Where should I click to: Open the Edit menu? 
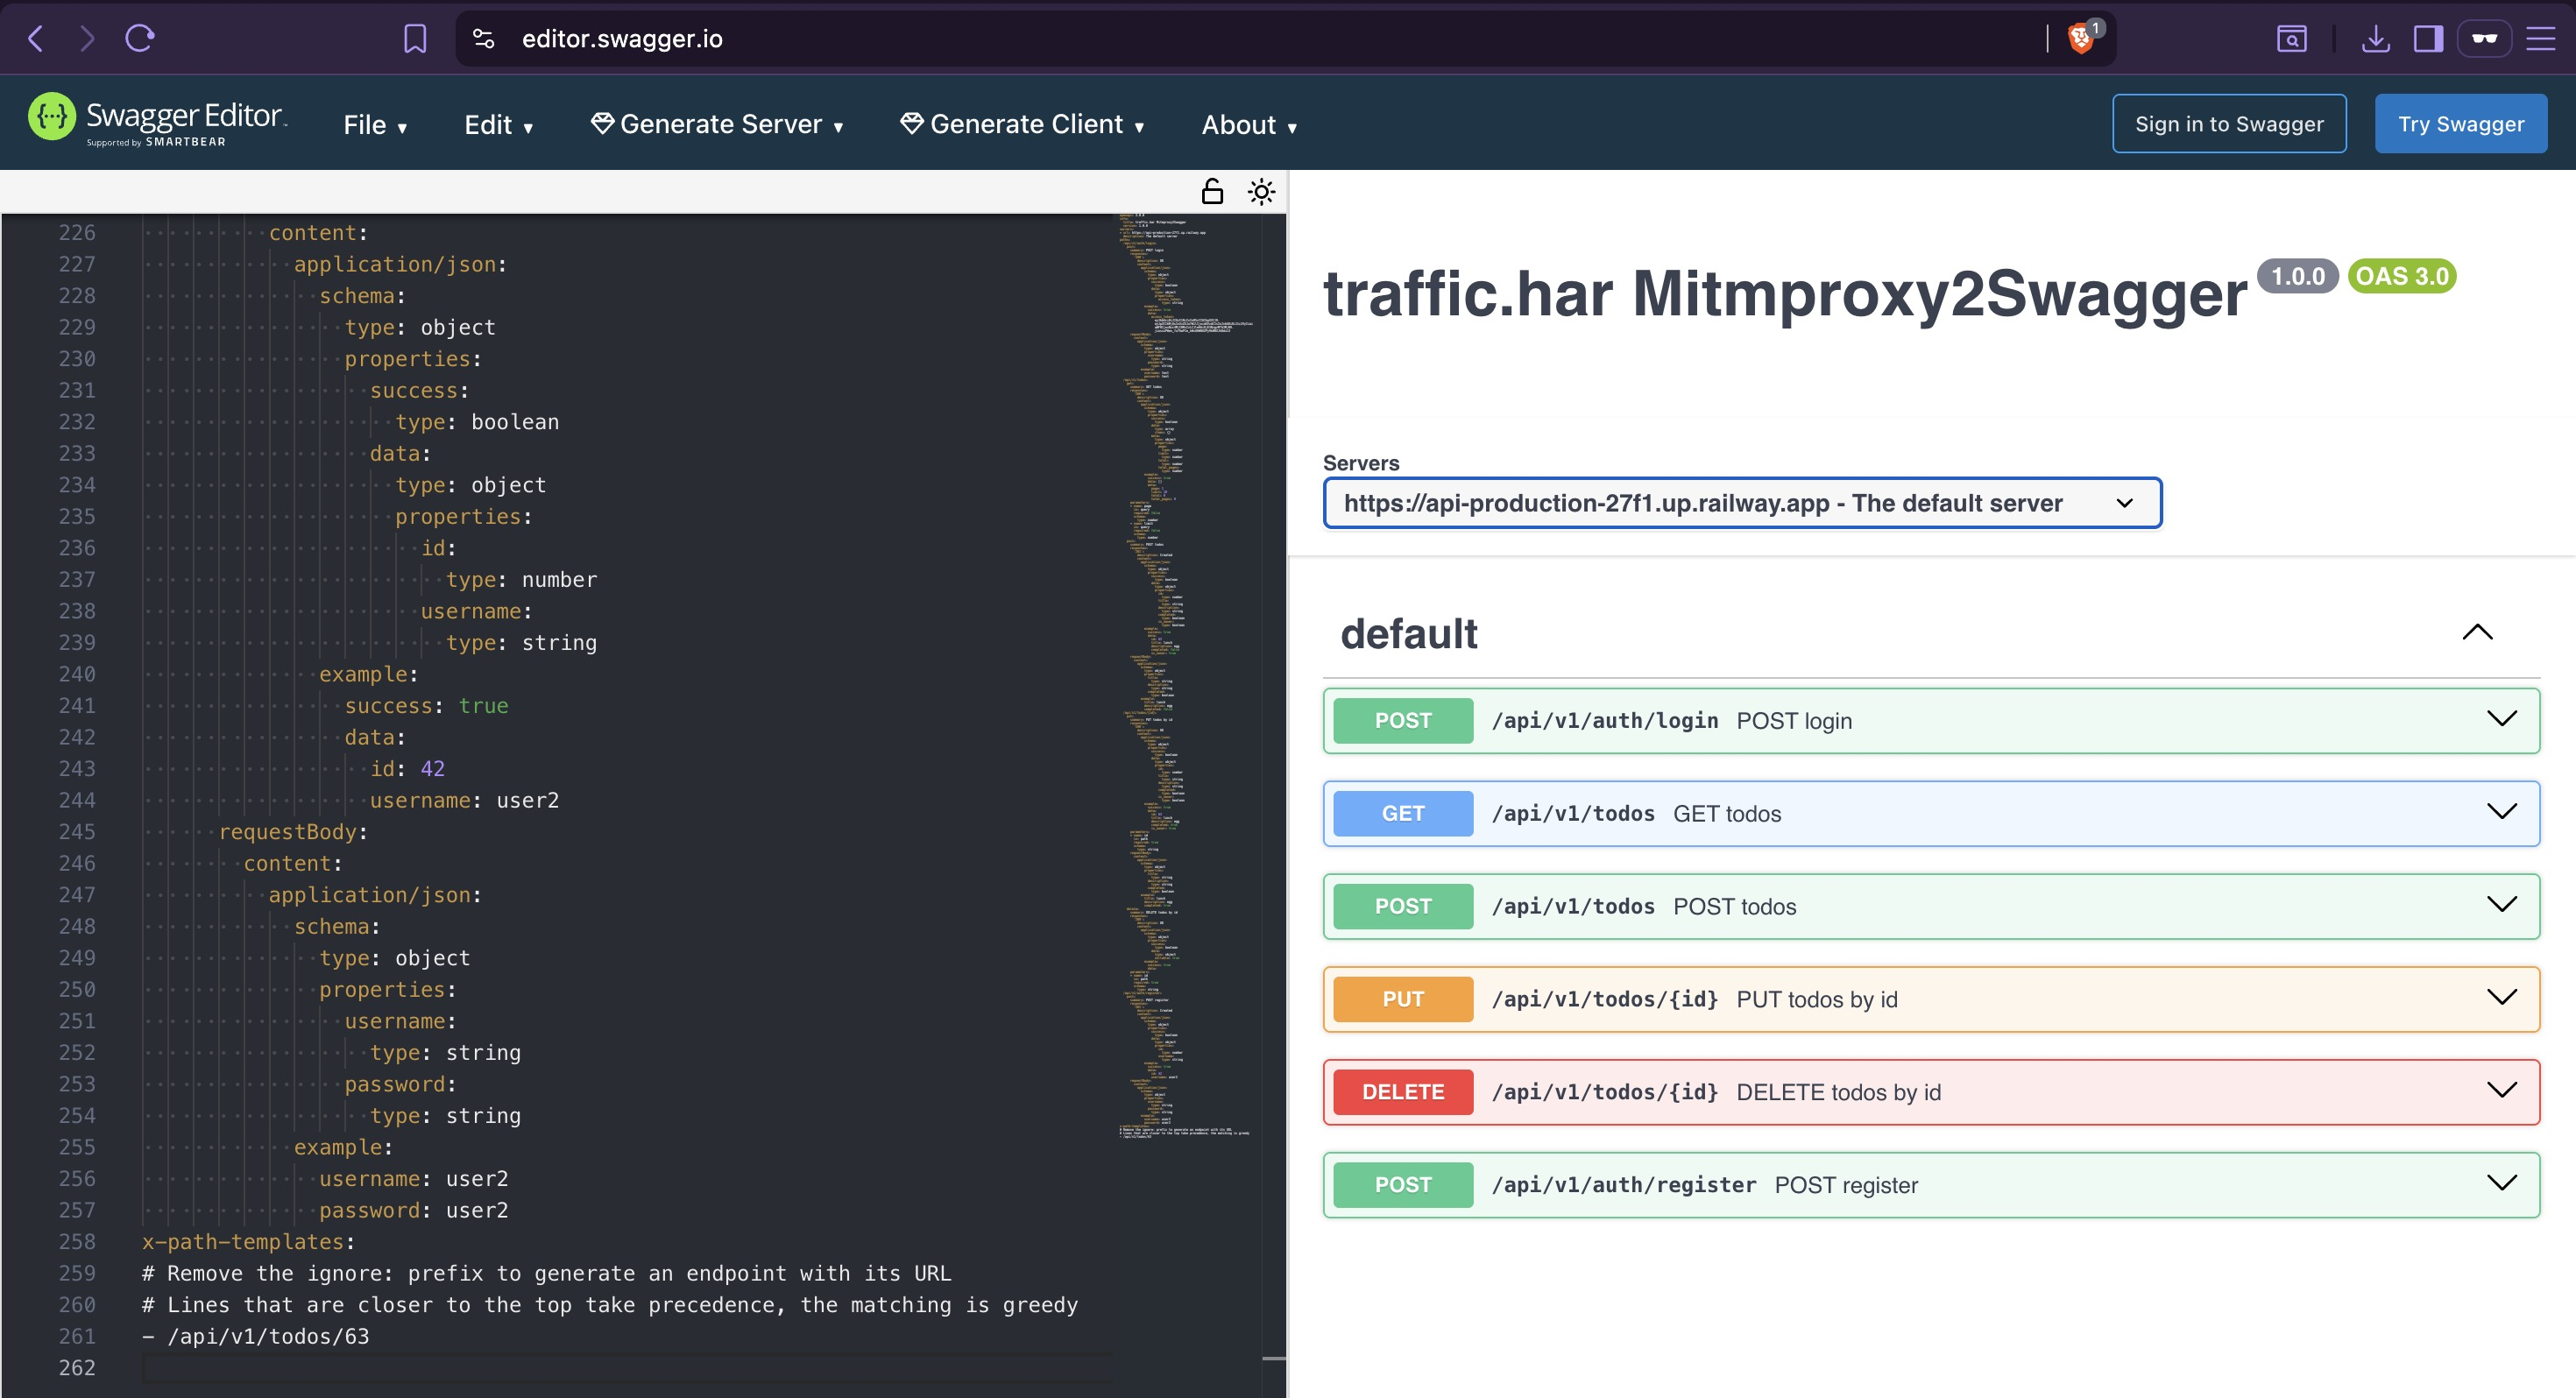pyautogui.click(x=498, y=125)
